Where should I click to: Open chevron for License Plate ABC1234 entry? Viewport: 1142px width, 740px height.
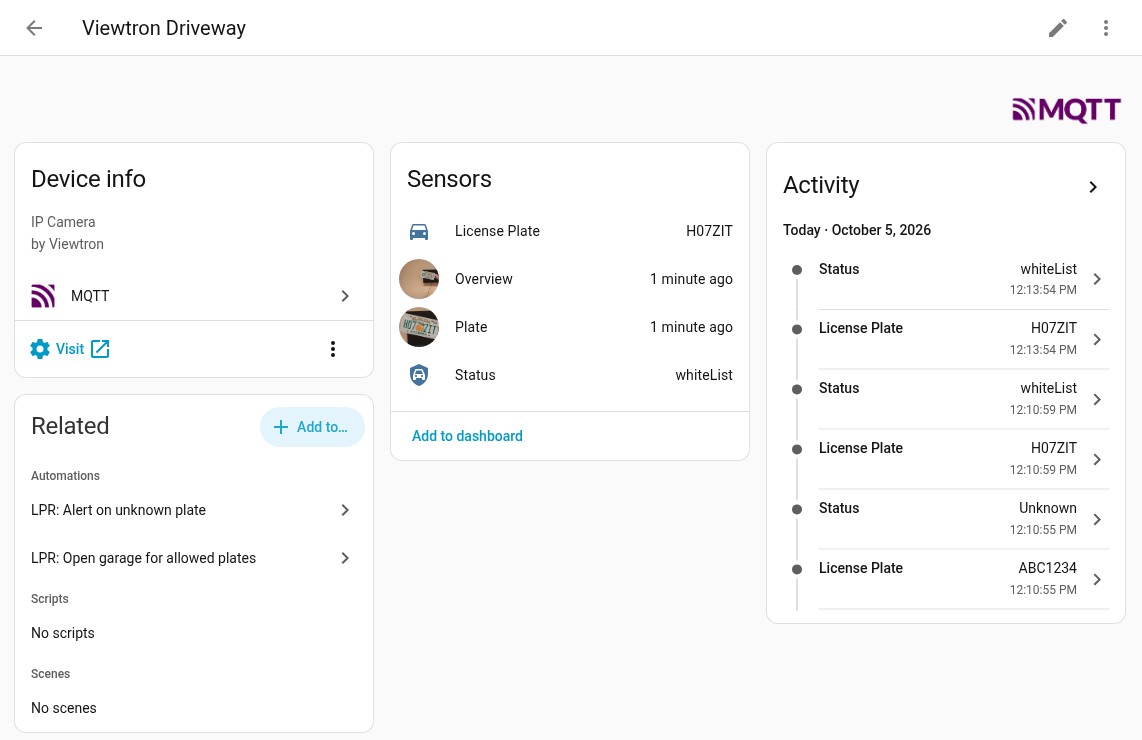1097,580
